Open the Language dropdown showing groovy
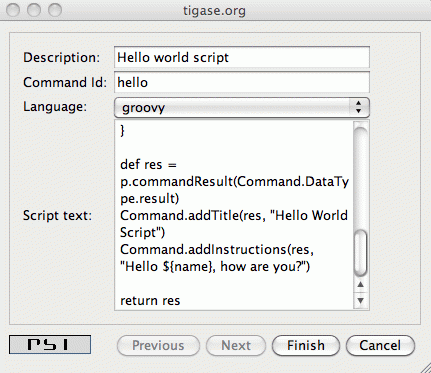The width and height of the screenshot is (431, 373). click(242, 108)
